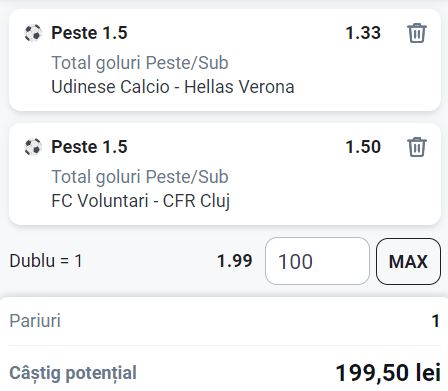
Task: Click the first Peste 1.5 selection title
Action: click(89, 33)
